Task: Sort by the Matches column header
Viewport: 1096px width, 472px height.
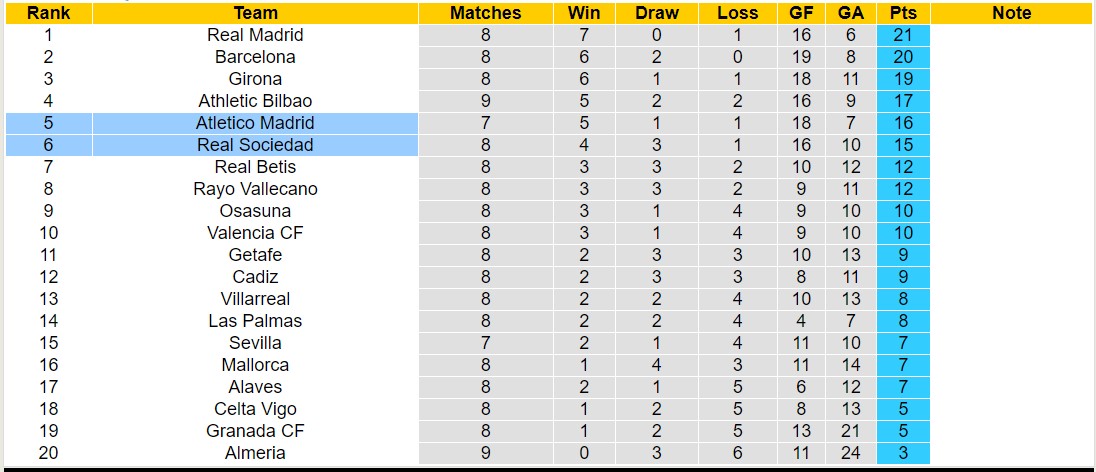Action: (x=485, y=13)
